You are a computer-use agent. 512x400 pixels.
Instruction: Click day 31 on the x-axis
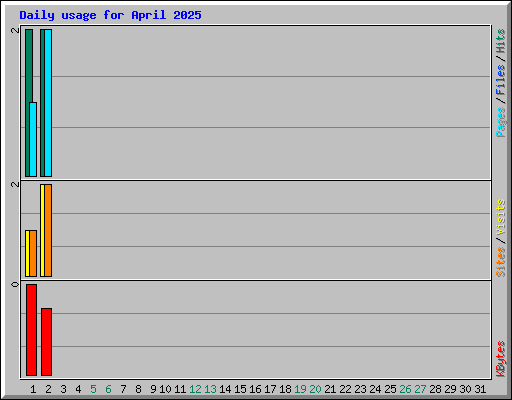[480, 389]
